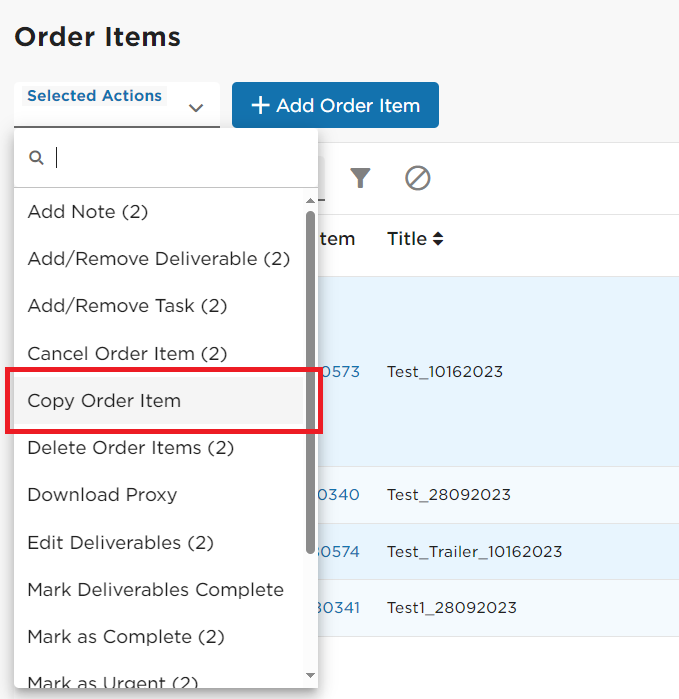Choose Add/Remove Deliverable (2) option
The image size is (679, 699).
(x=159, y=259)
